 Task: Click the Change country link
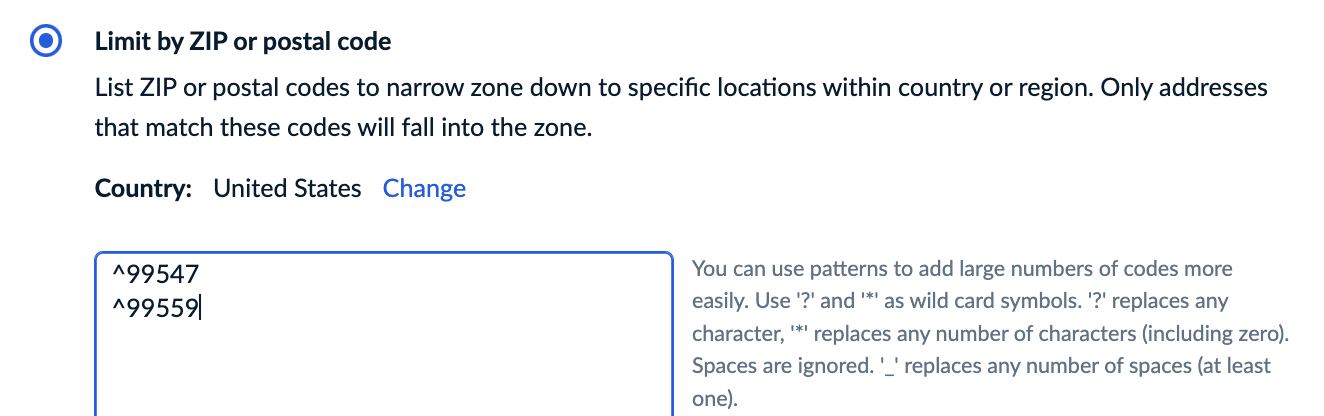pos(424,188)
